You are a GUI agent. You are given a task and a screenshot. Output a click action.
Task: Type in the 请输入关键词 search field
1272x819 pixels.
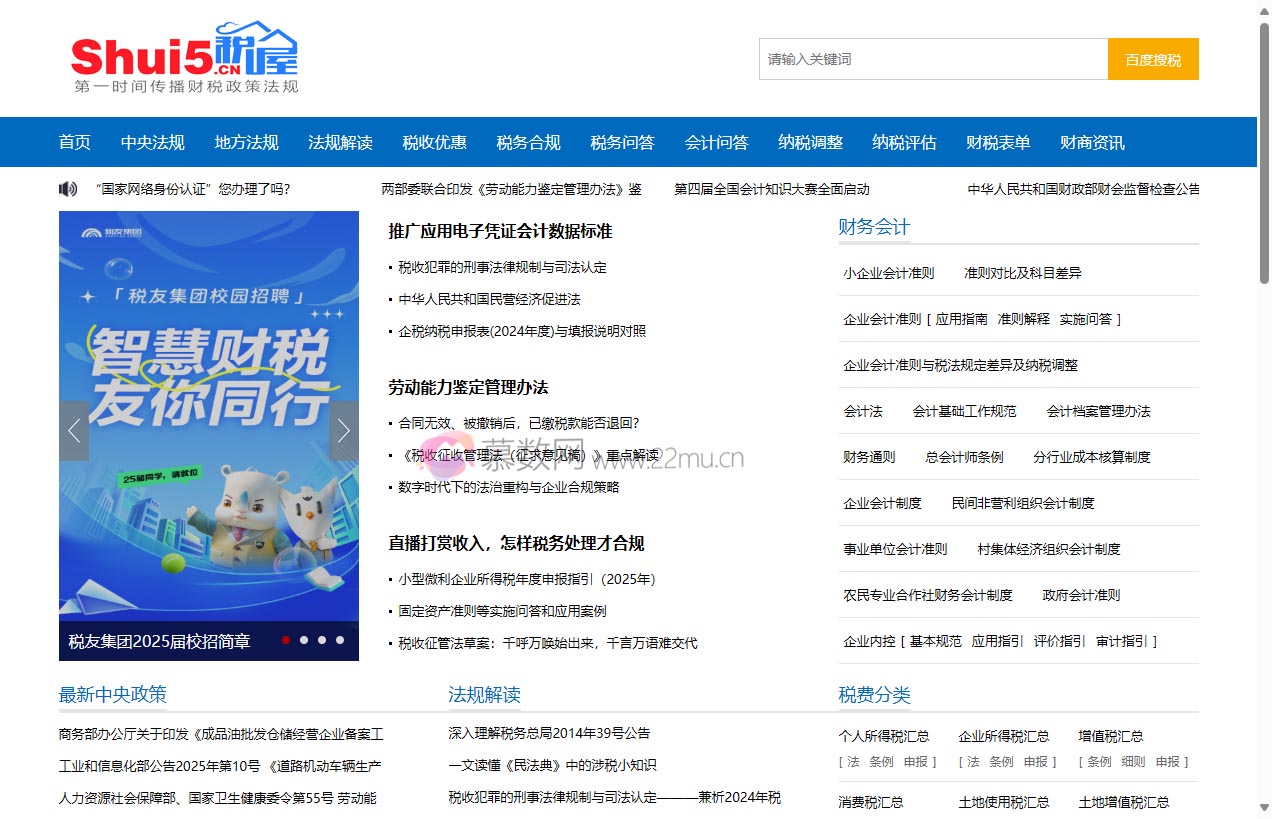(x=932, y=59)
